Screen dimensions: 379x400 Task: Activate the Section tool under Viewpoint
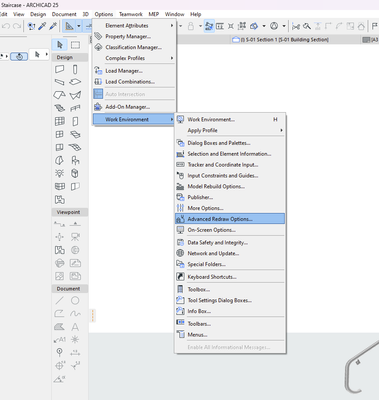(60, 224)
